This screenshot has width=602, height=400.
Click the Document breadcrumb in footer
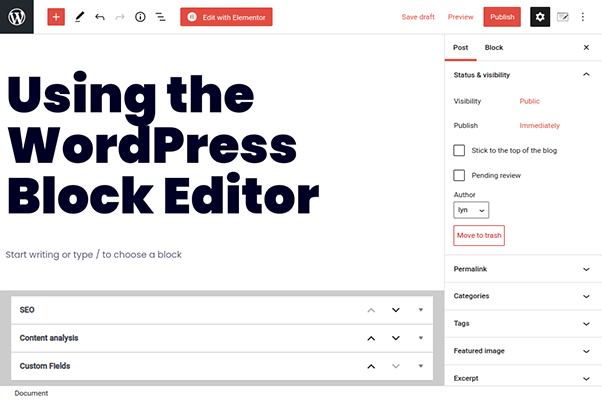click(31, 393)
